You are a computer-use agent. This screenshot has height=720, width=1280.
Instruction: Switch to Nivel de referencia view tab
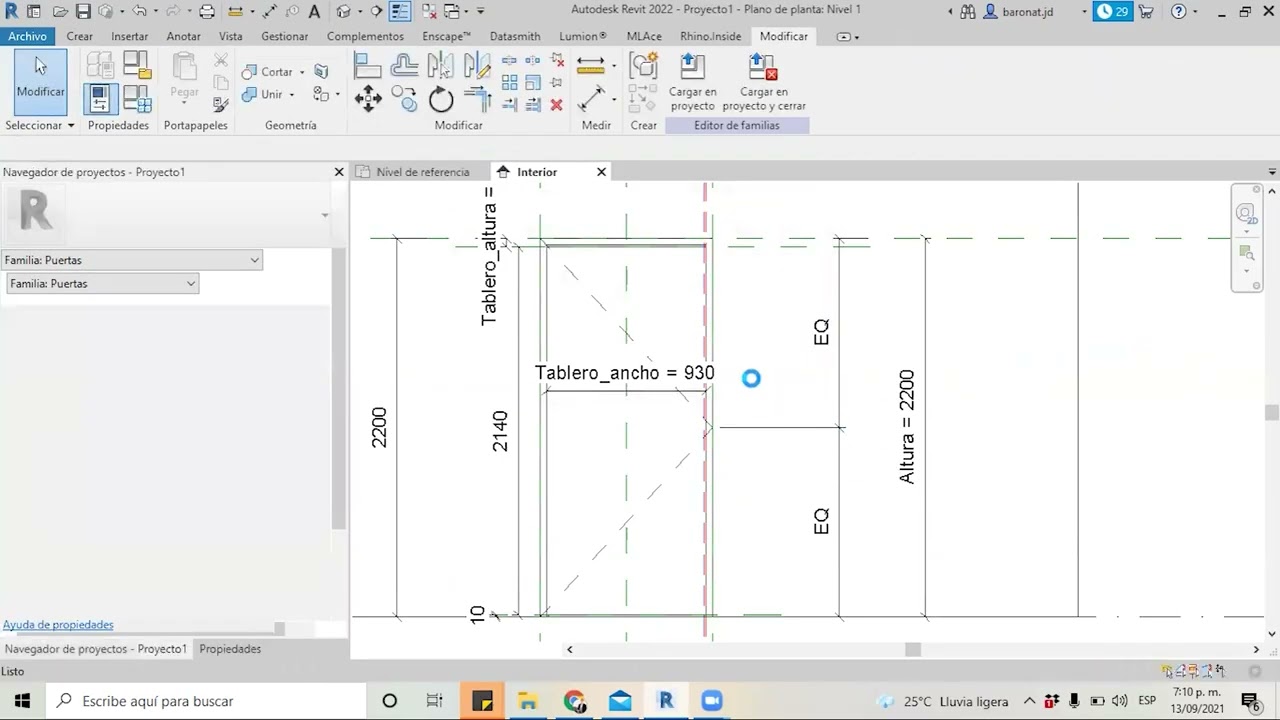[422, 172]
